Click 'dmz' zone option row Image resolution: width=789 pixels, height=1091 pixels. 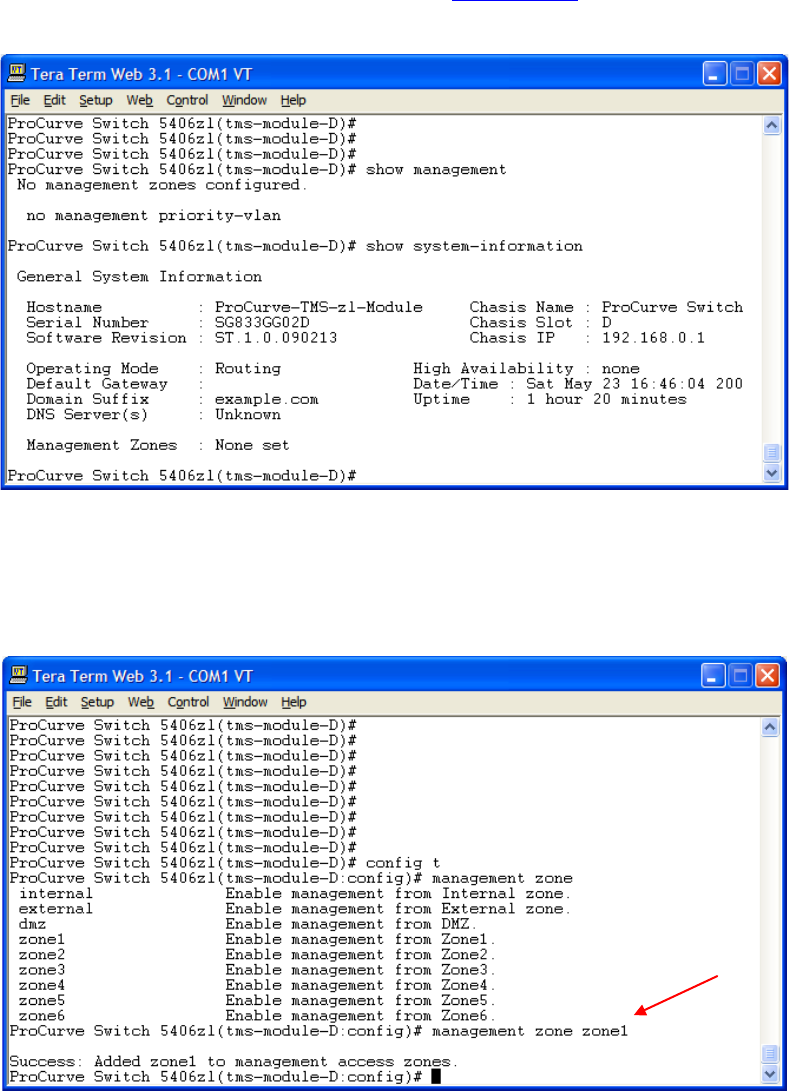click(x=248, y=925)
